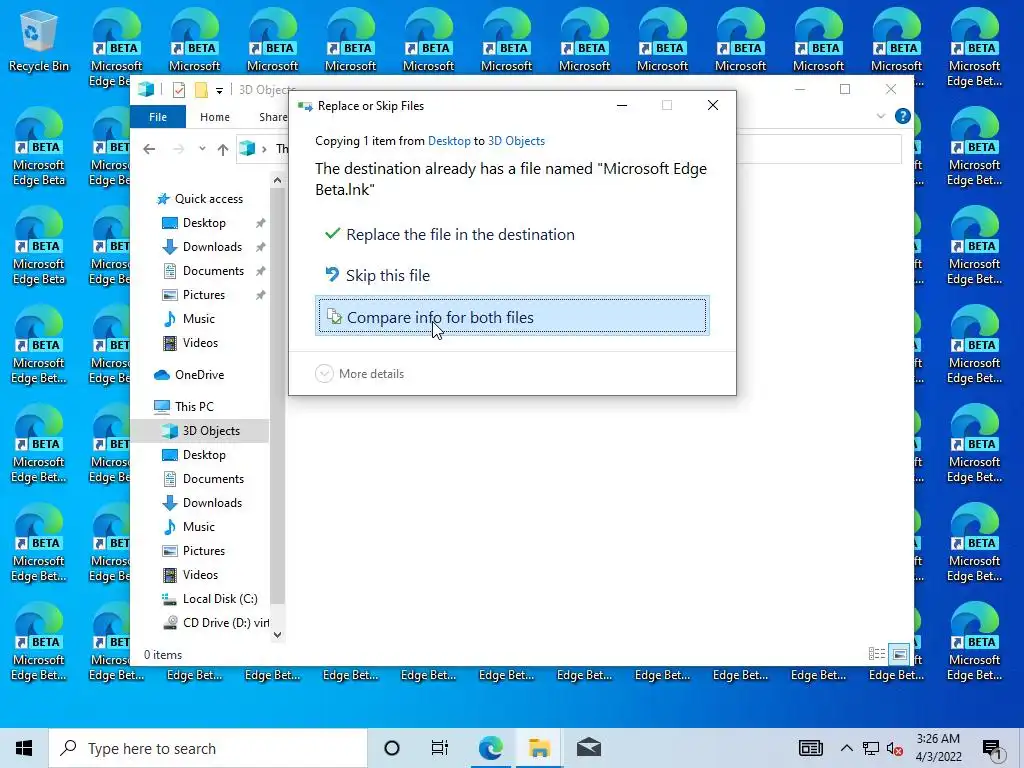Click the Windows Start button
1024x768 pixels.
point(24,748)
